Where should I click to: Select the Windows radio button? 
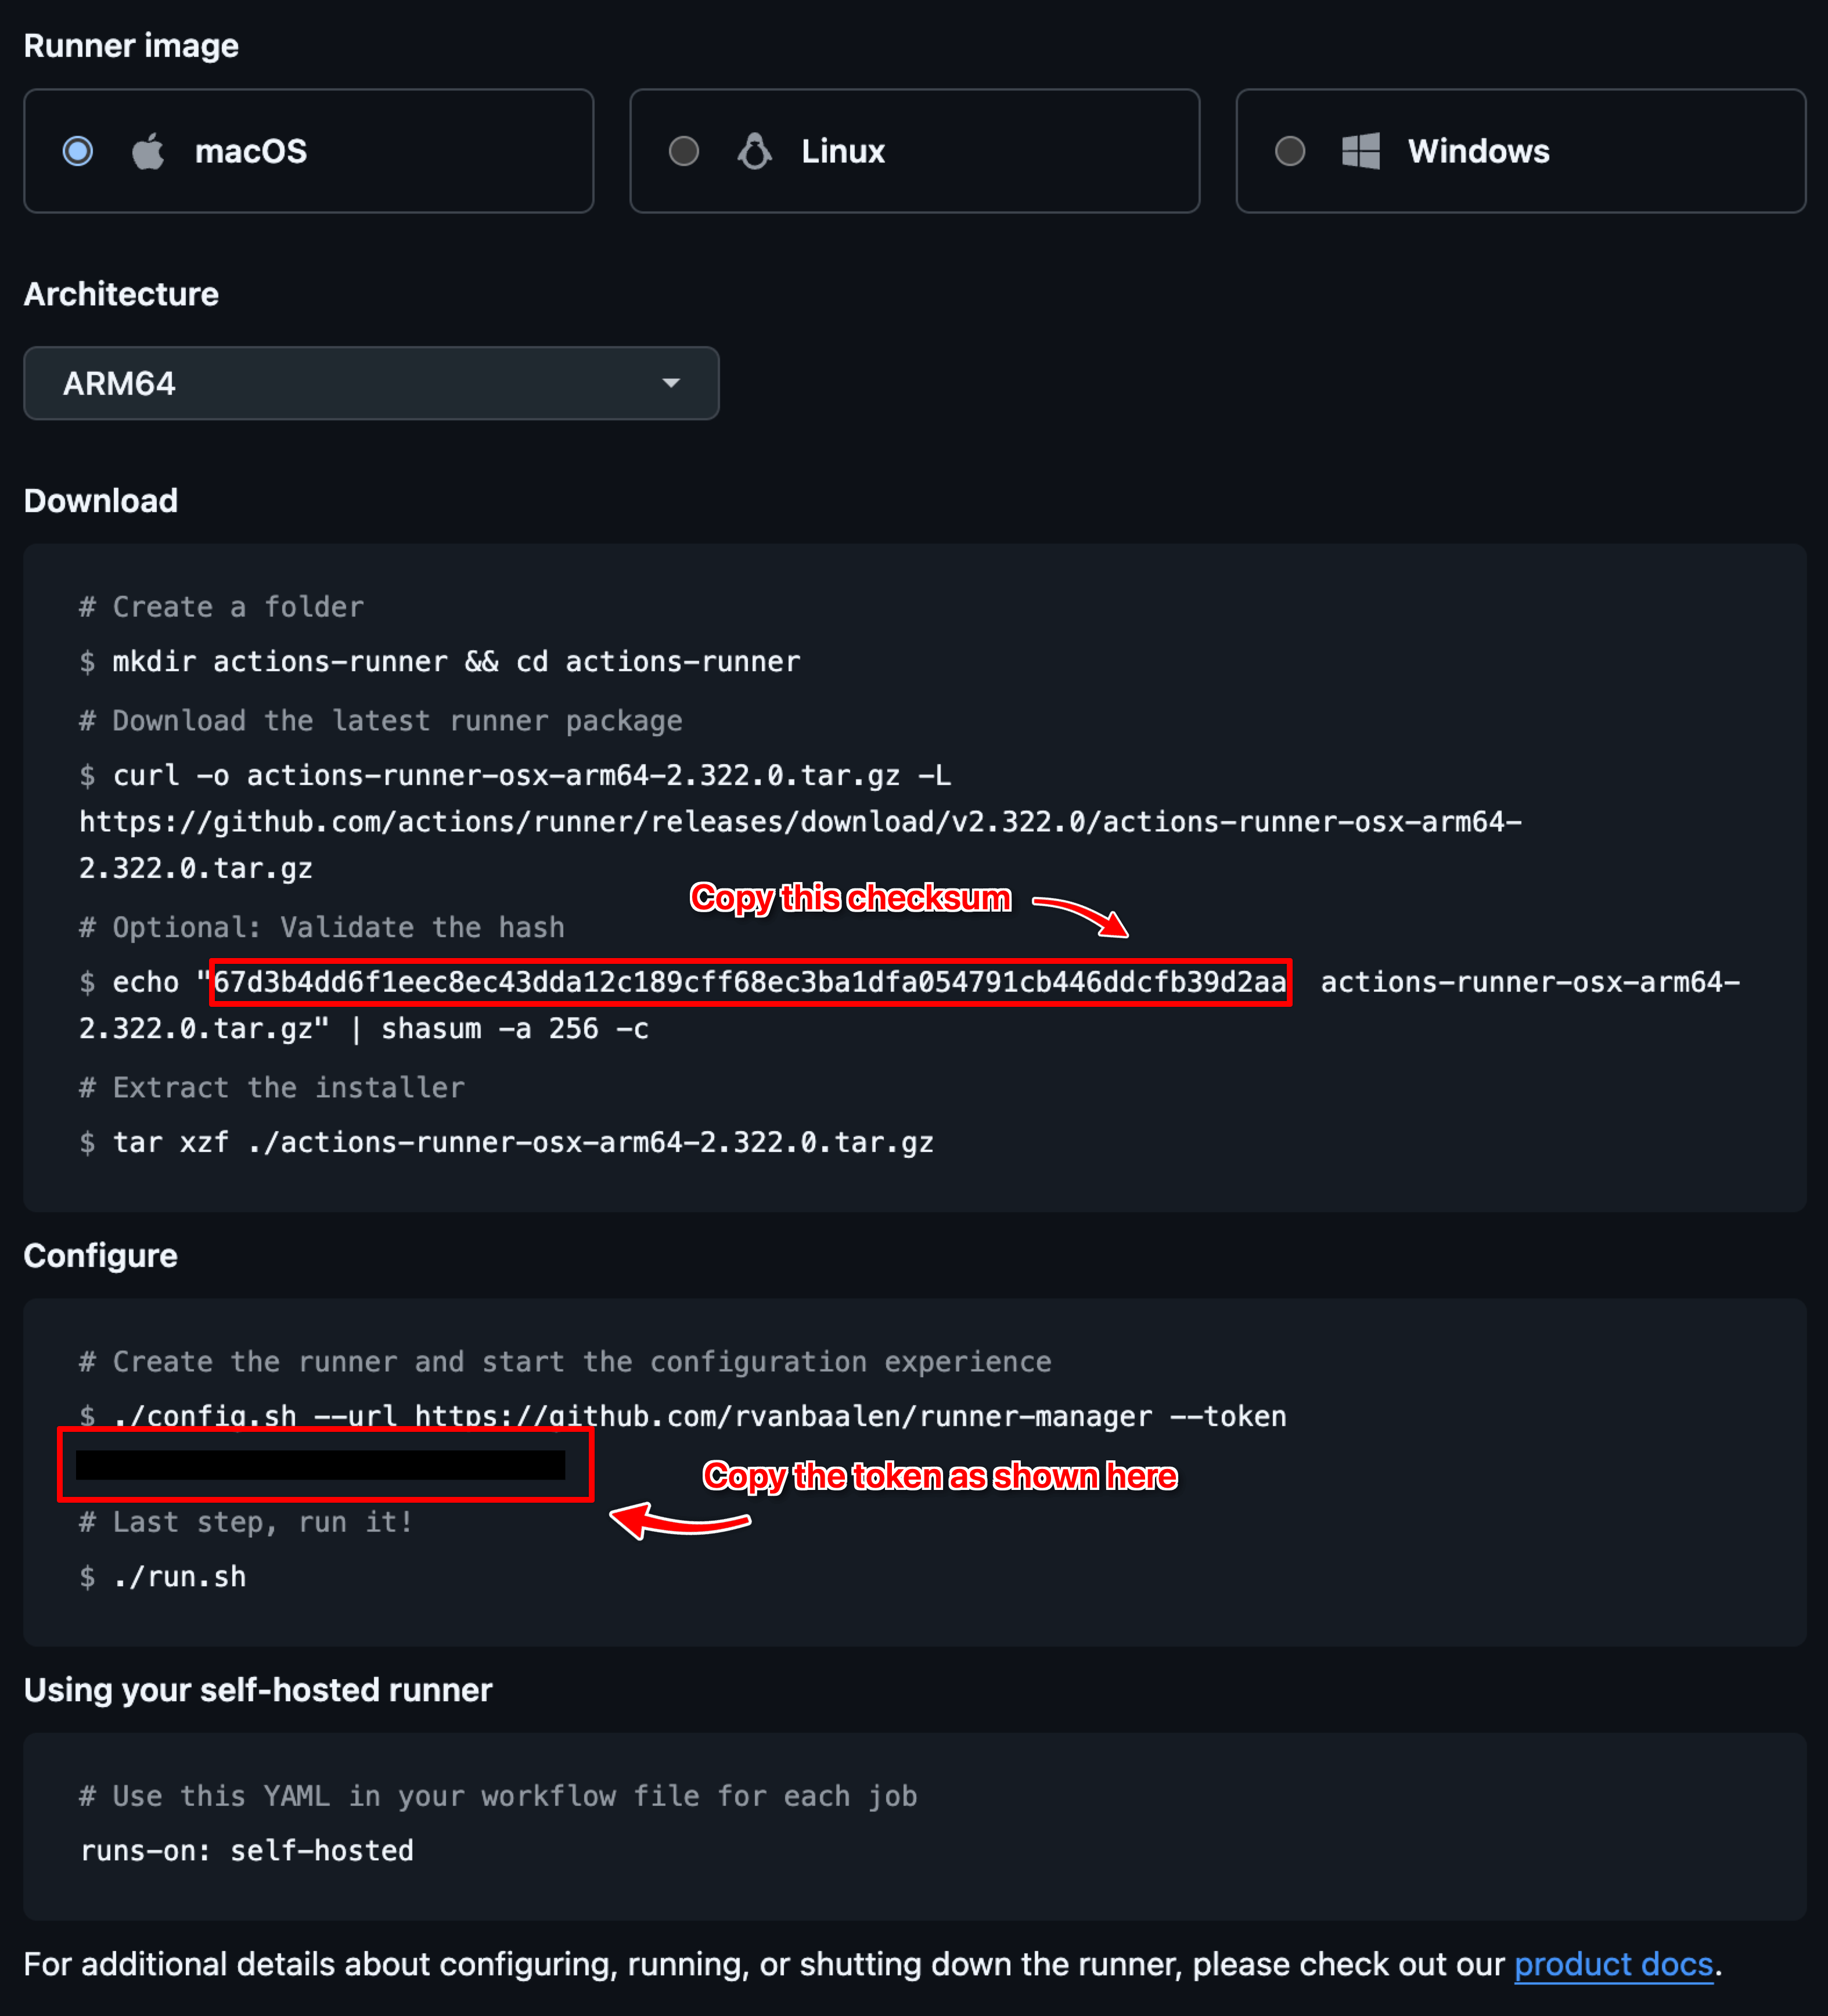click(x=1290, y=151)
